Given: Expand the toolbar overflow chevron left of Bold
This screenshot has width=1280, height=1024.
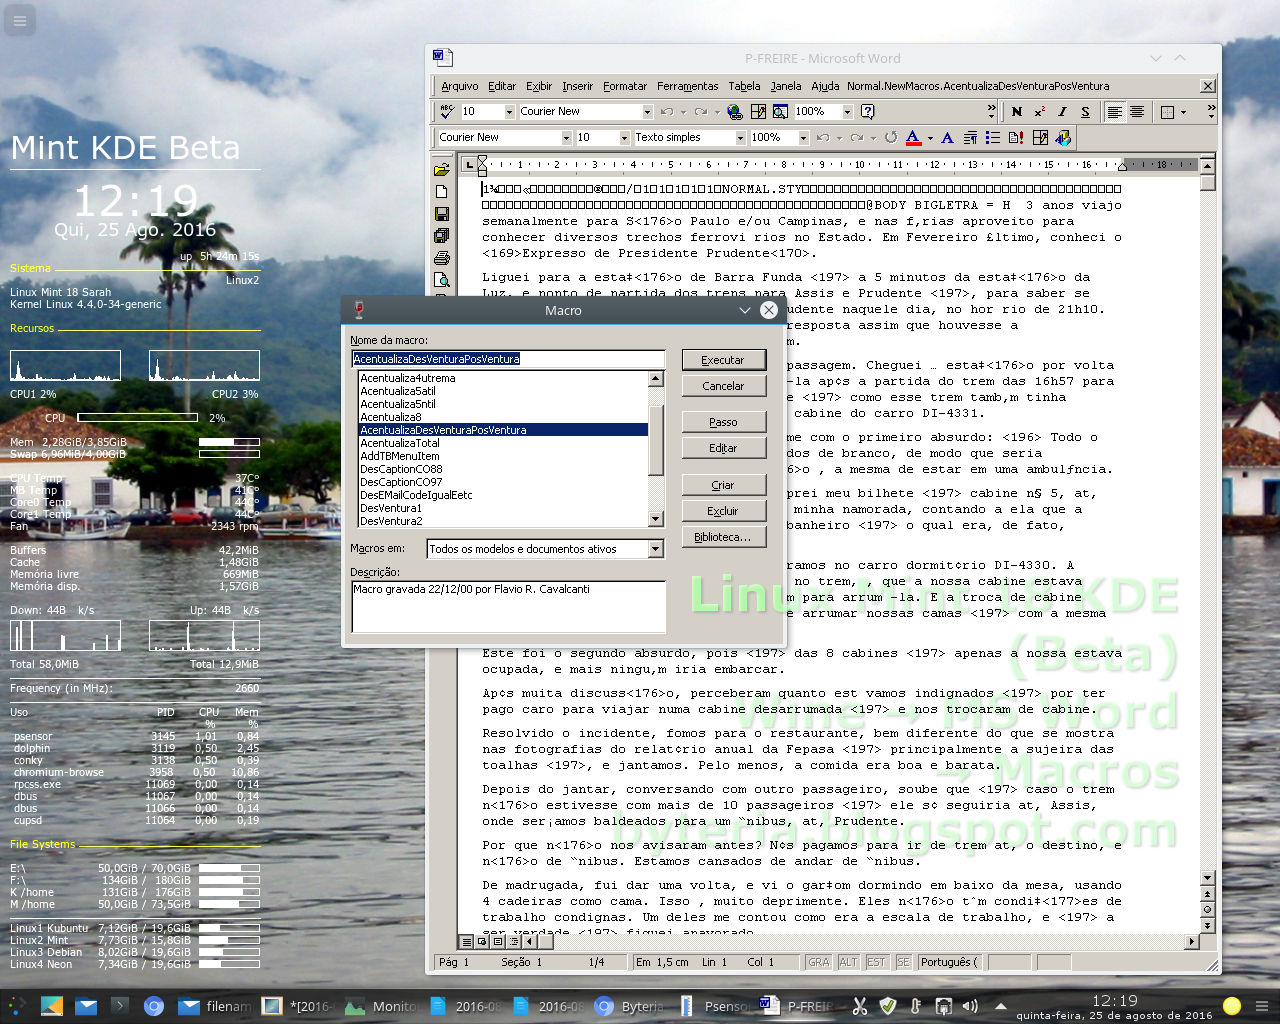Looking at the screenshot, I should (x=992, y=111).
